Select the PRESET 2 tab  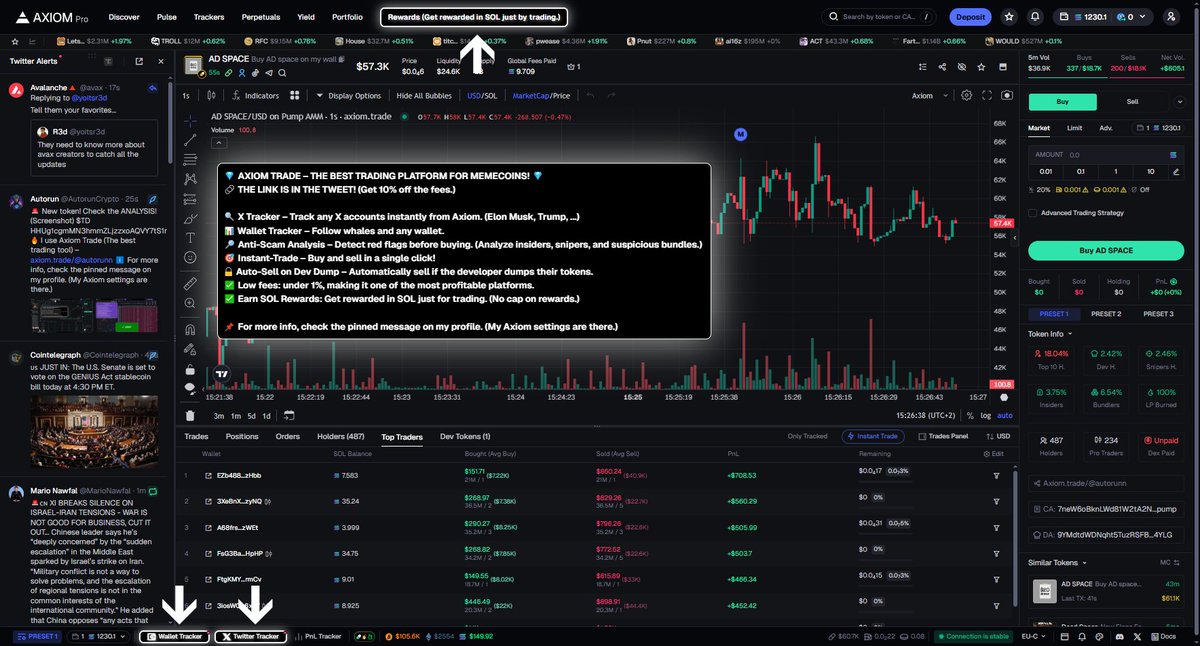pyautogui.click(x=1105, y=314)
